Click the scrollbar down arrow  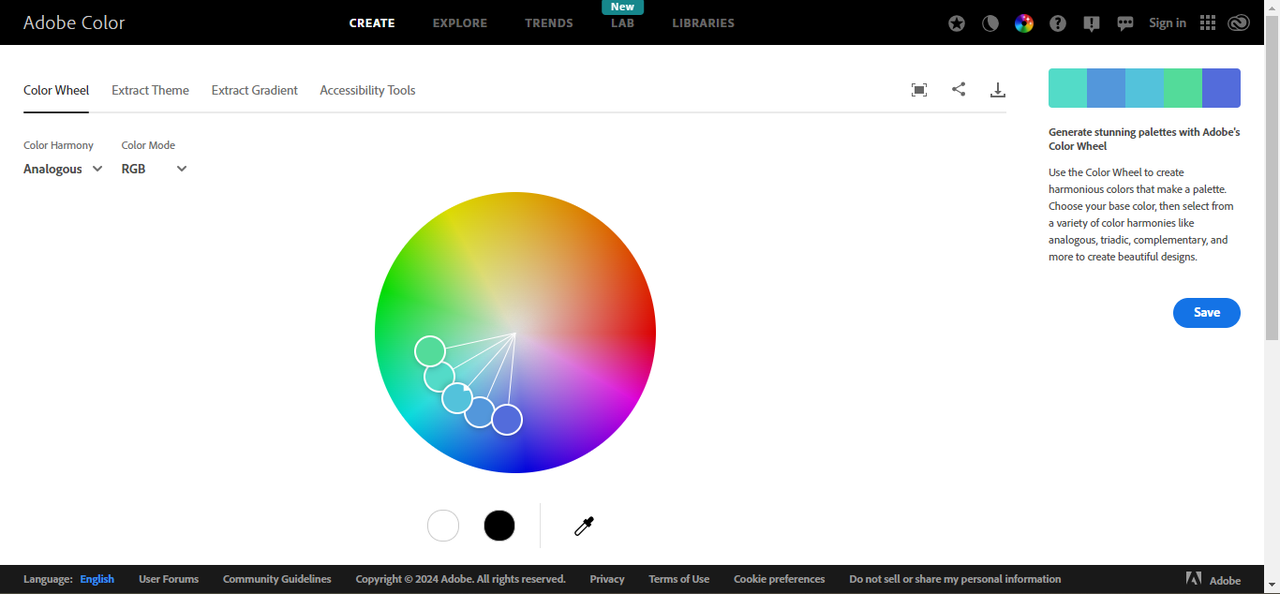point(1272,585)
